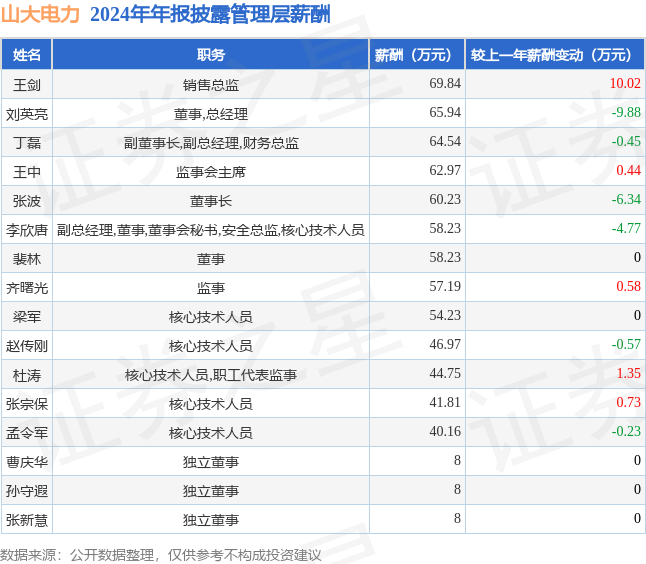This screenshot has height=564, width=646.
Task: Click salary value 46.97
Action: point(445,344)
